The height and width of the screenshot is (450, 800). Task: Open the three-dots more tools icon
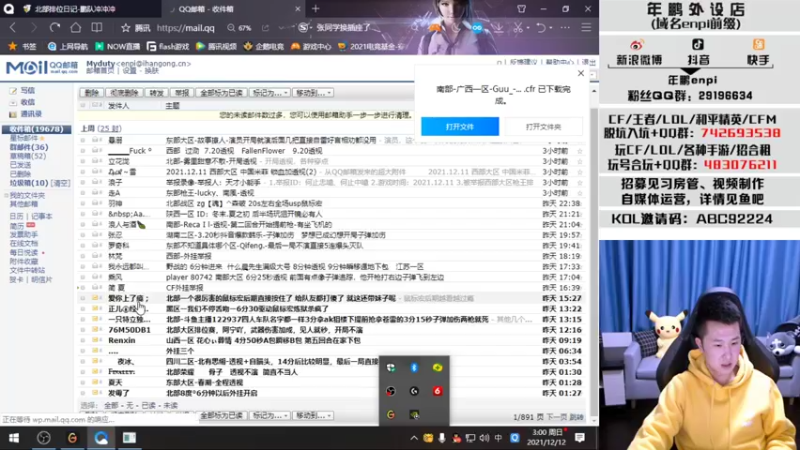coord(565,28)
